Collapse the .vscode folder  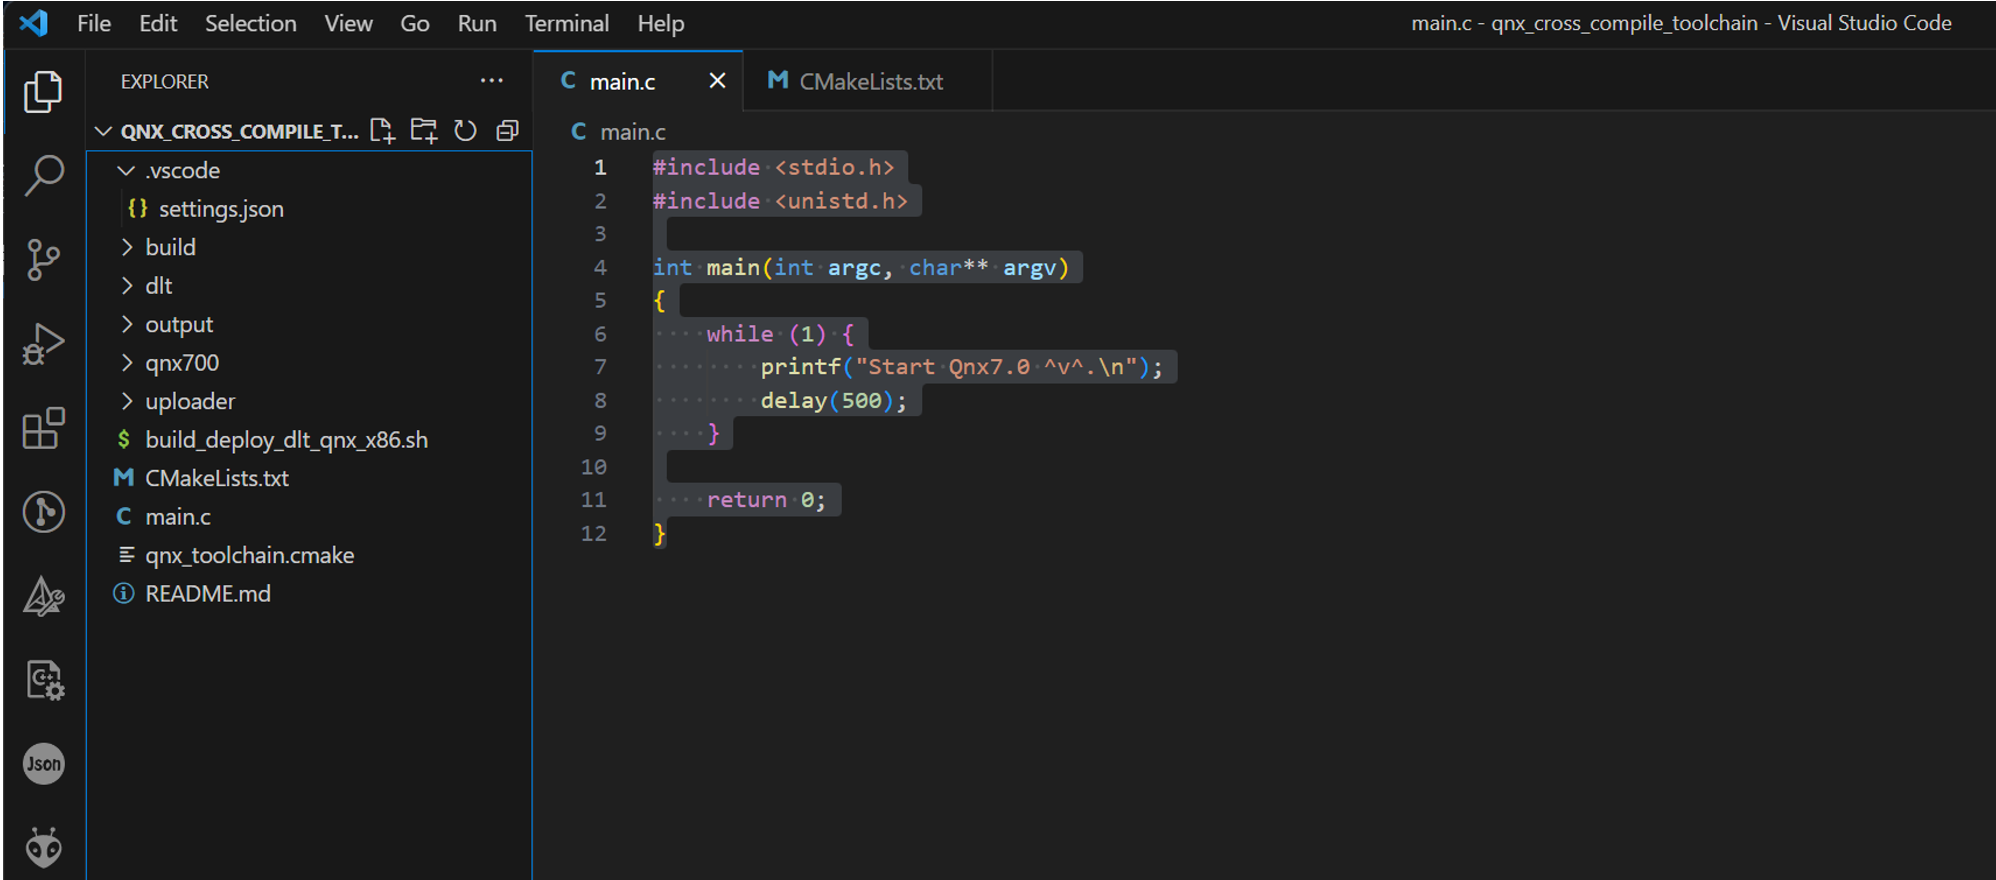click(x=126, y=171)
